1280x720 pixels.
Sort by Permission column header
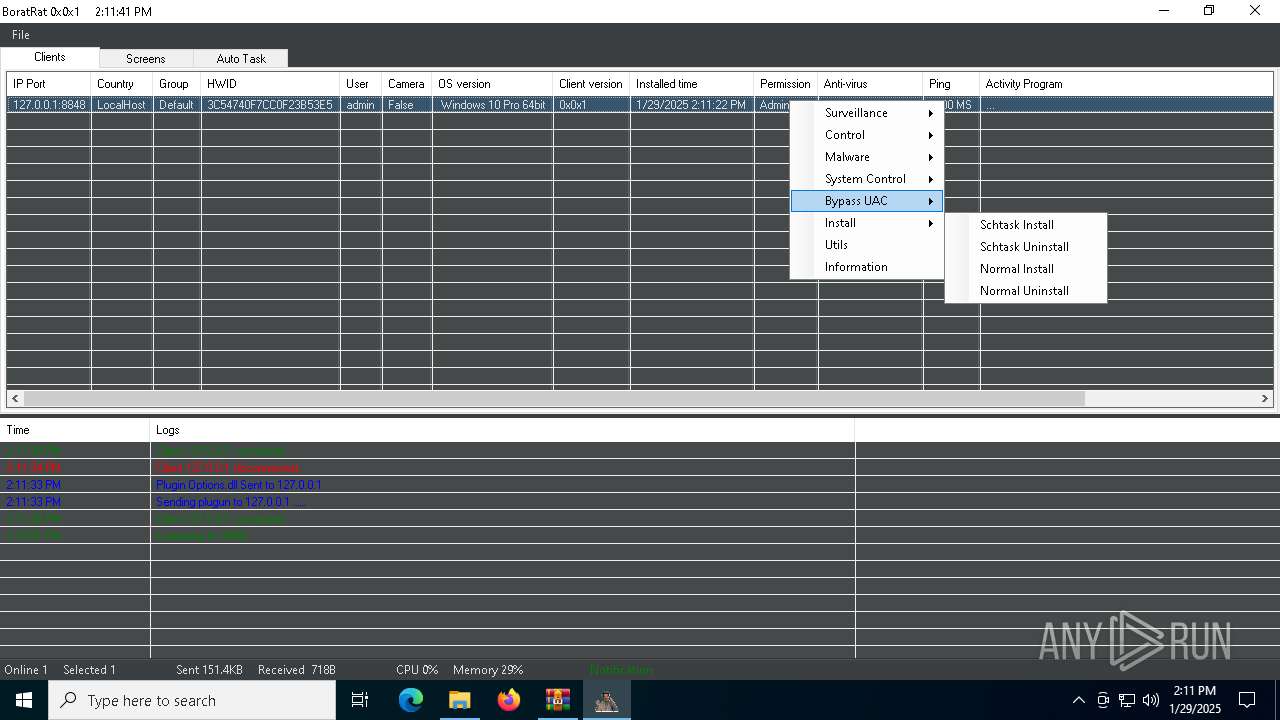pyautogui.click(x=785, y=84)
